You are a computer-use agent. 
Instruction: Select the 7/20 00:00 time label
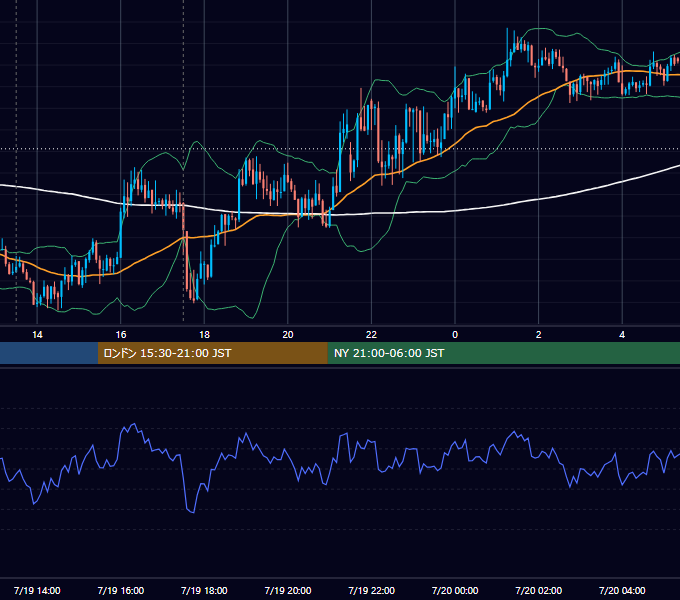pos(455,590)
